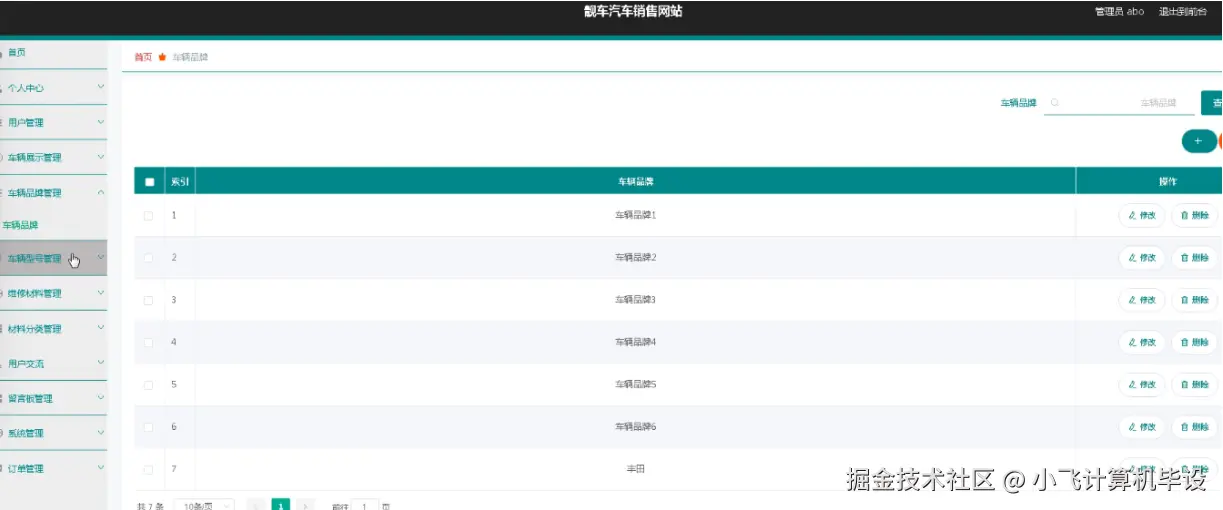
Task: Click 修改 for row 车辆品牌3
Action: coord(1142,300)
